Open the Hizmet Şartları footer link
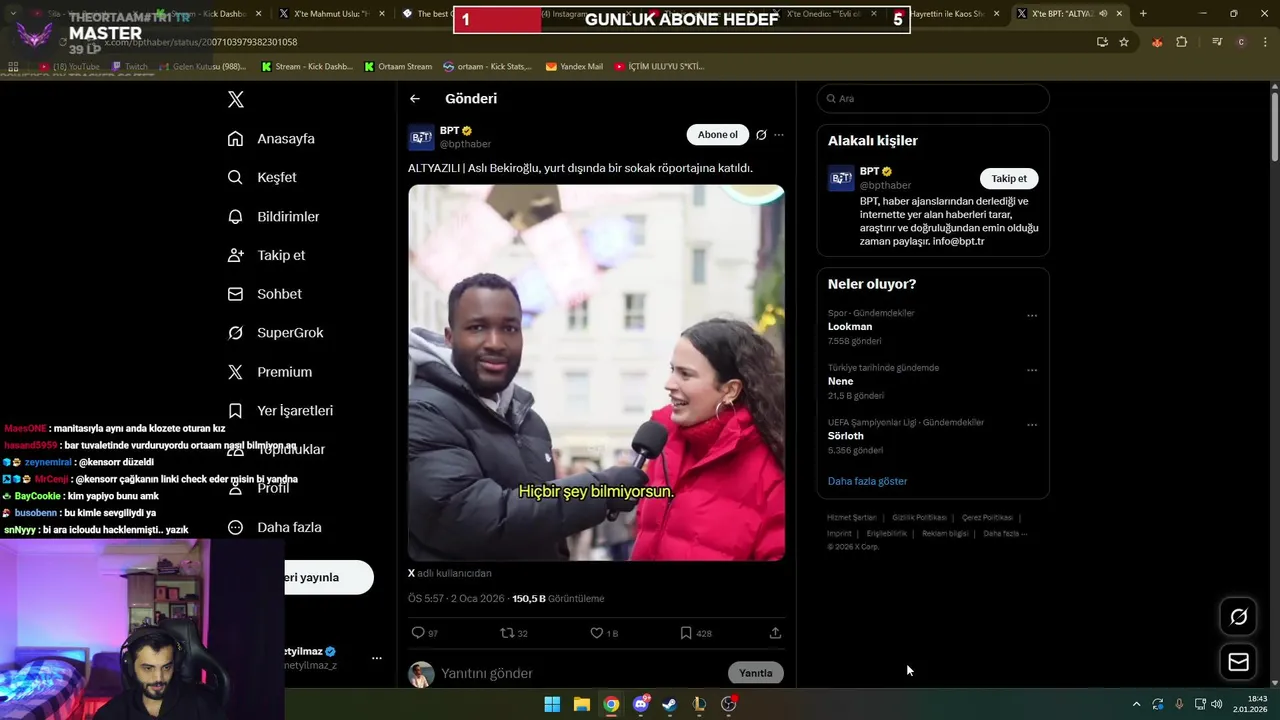 point(851,518)
